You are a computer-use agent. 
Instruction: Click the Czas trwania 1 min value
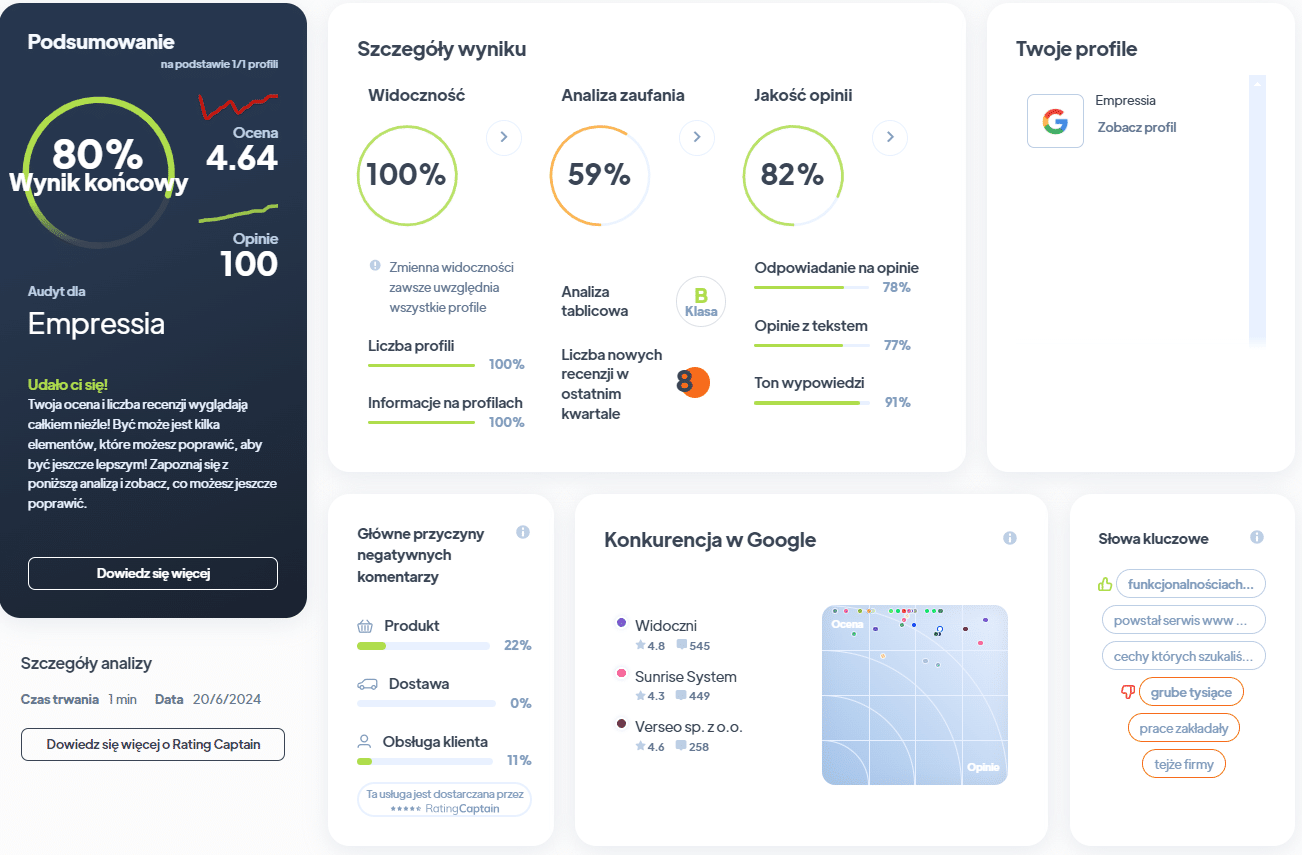(x=122, y=699)
